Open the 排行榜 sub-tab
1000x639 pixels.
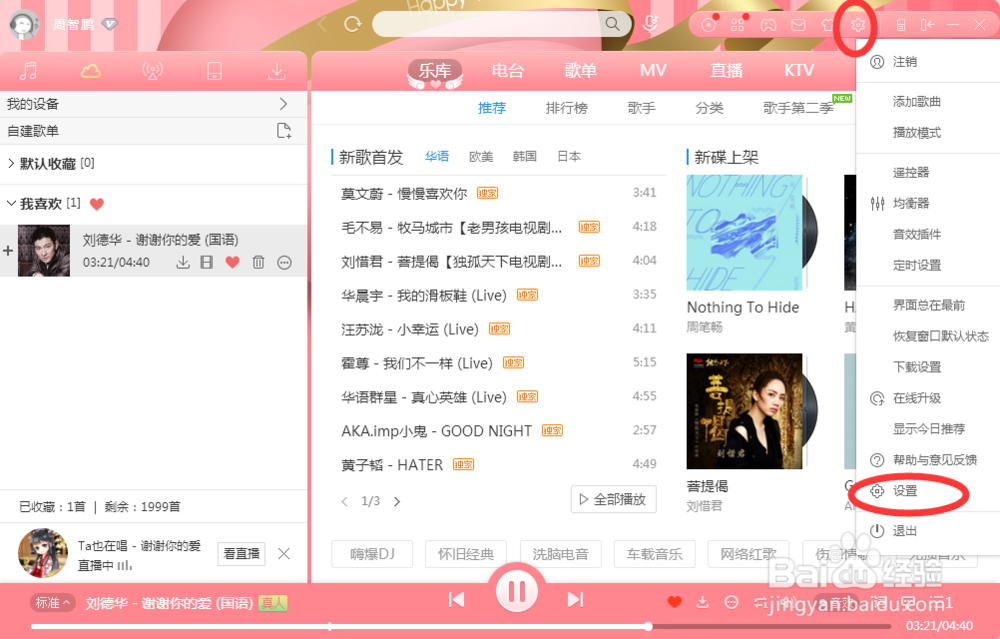(x=566, y=108)
